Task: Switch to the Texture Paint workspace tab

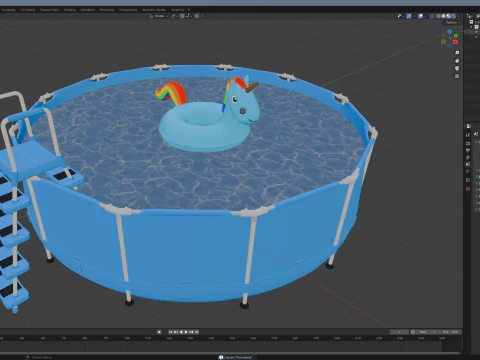Action: (50, 10)
